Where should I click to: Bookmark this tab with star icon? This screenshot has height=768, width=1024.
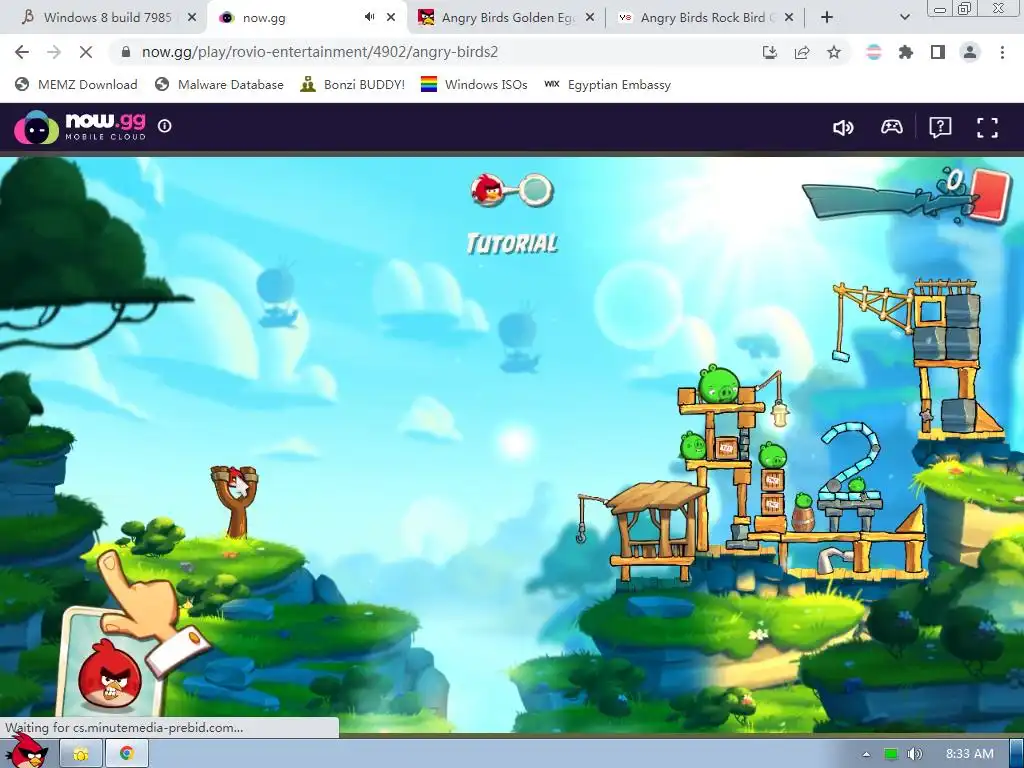tap(834, 52)
